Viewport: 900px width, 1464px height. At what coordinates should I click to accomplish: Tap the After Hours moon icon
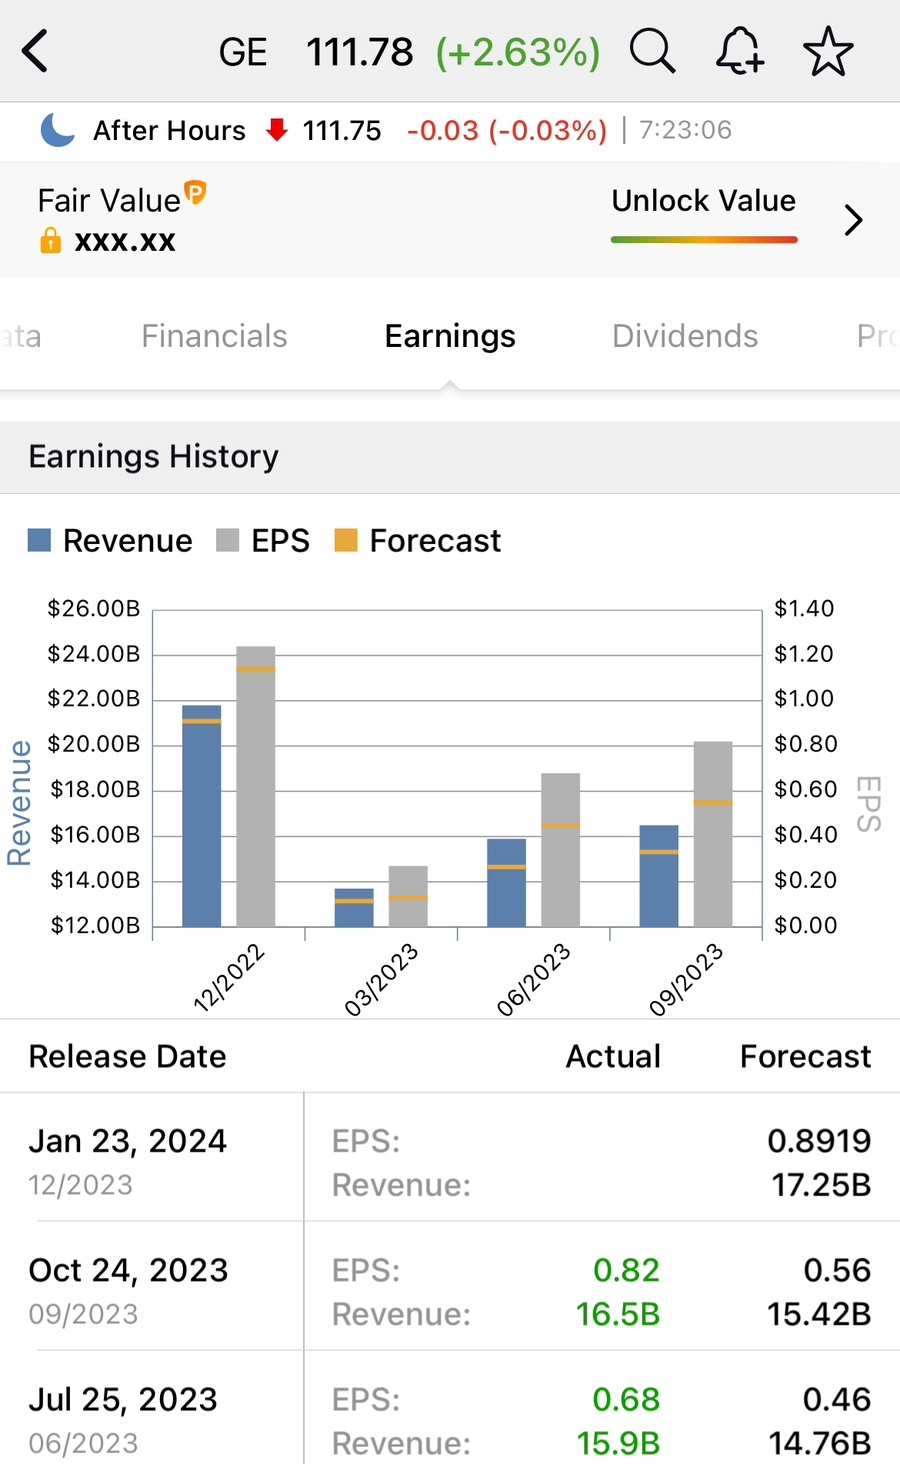point(58,130)
